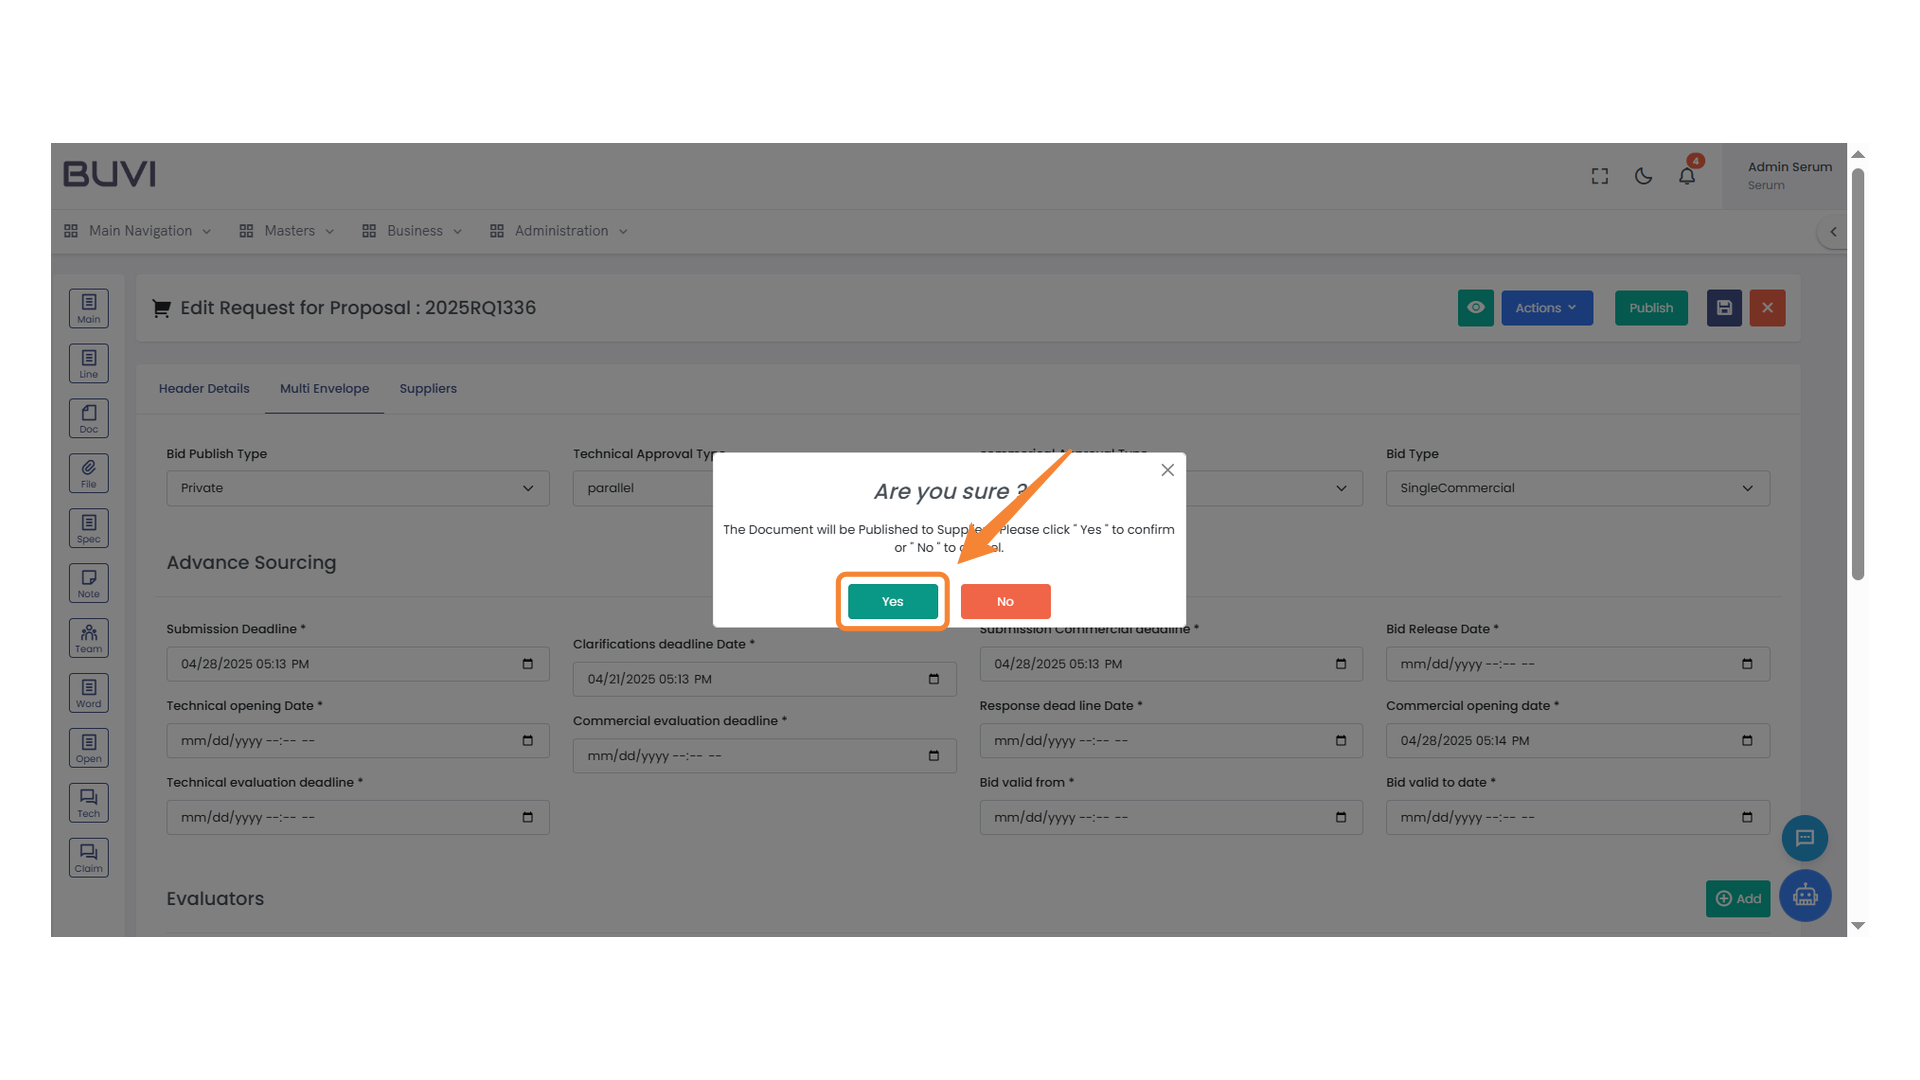Open the Administration menu
Screen dimensions: 1920x1080
[560, 231]
